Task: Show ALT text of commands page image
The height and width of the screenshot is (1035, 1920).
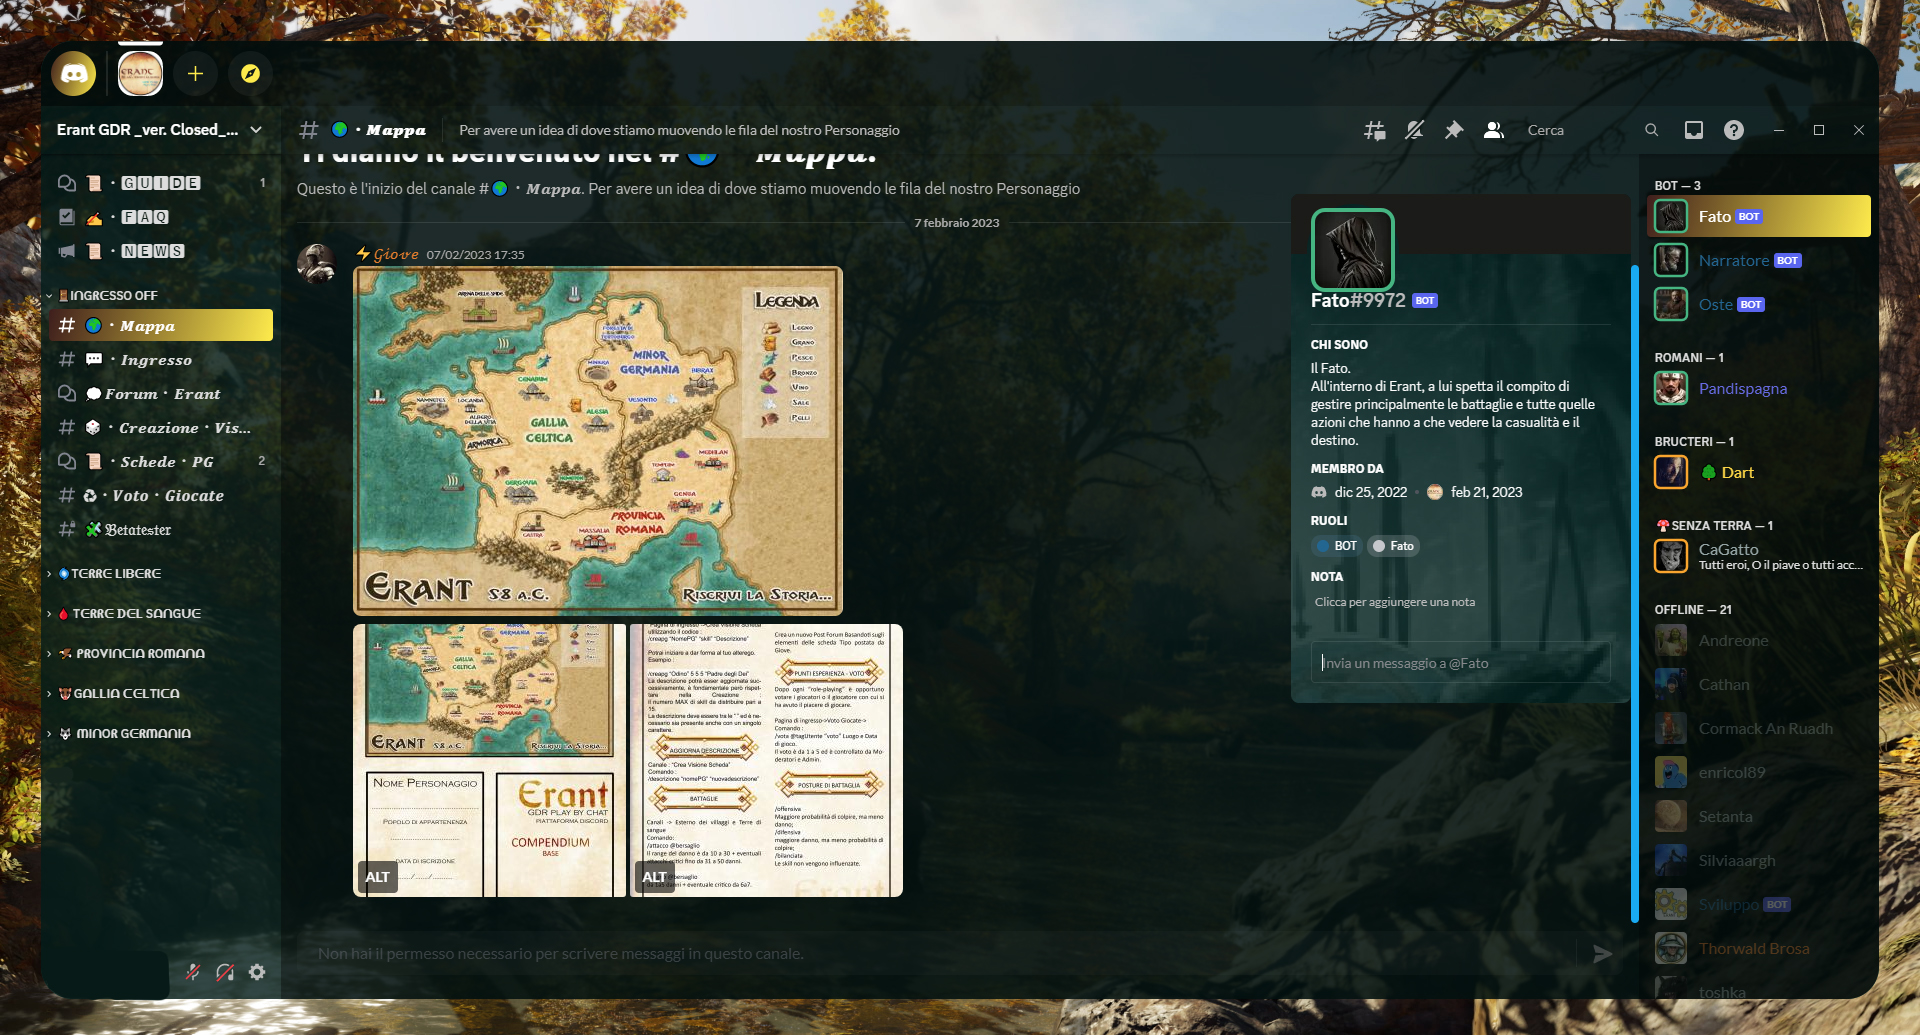Action: (x=654, y=877)
